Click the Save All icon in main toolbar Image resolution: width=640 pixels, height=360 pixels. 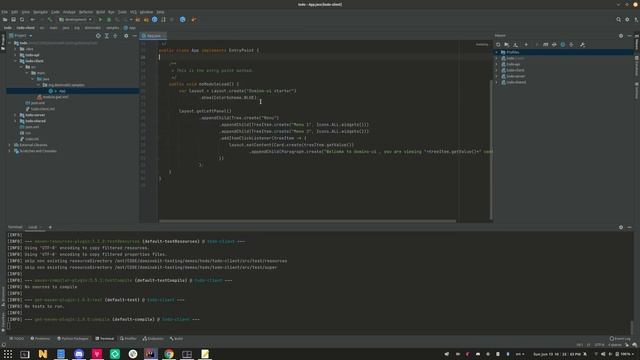tap(13, 20)
